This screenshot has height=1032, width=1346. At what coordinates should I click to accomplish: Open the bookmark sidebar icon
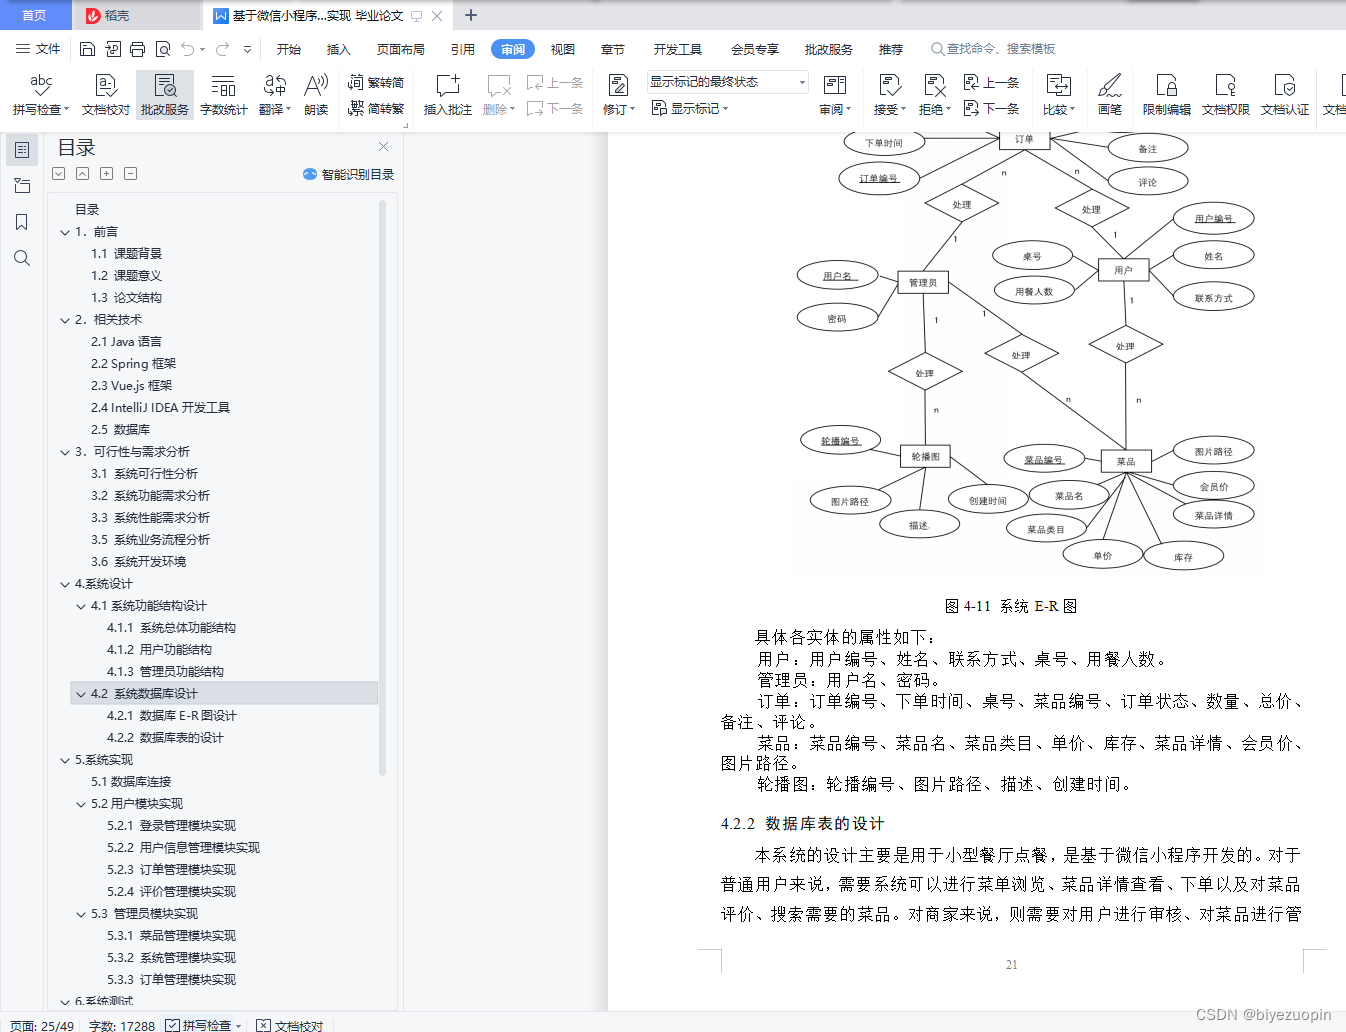[22, 222]
